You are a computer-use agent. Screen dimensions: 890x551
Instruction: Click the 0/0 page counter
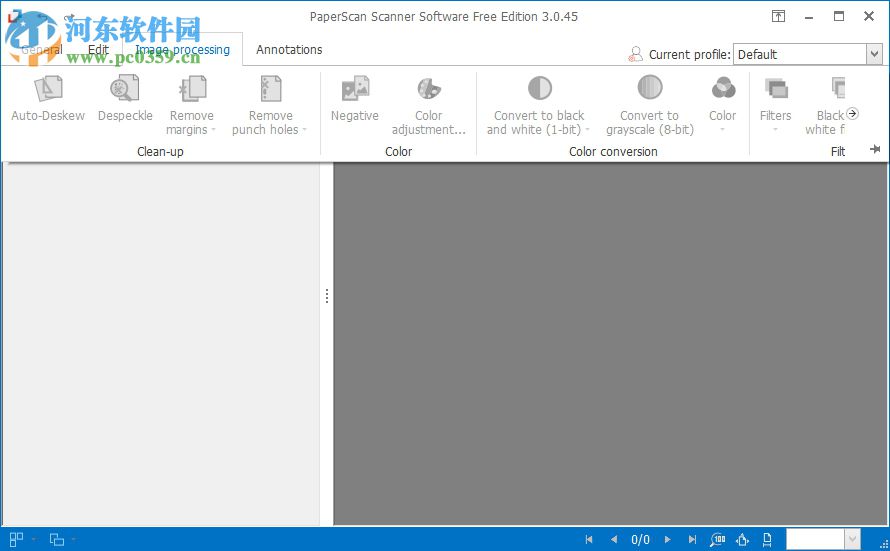(x=640, y=539)
